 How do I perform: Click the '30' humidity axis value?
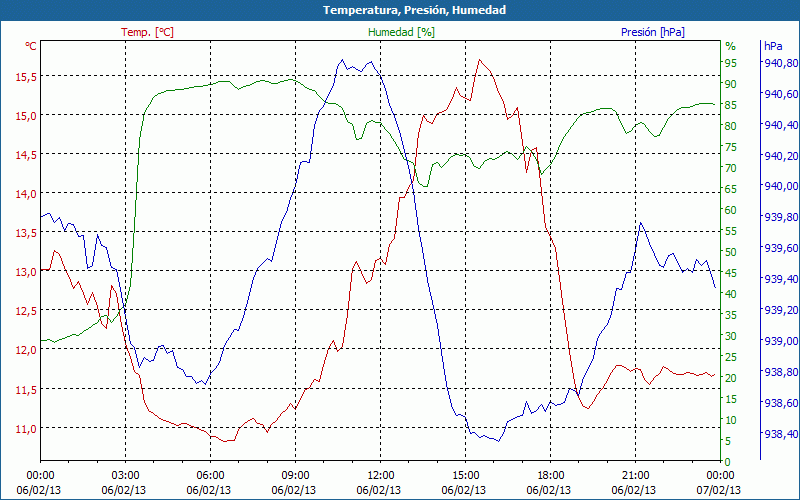pyautogui.click(x=731, y=336)
